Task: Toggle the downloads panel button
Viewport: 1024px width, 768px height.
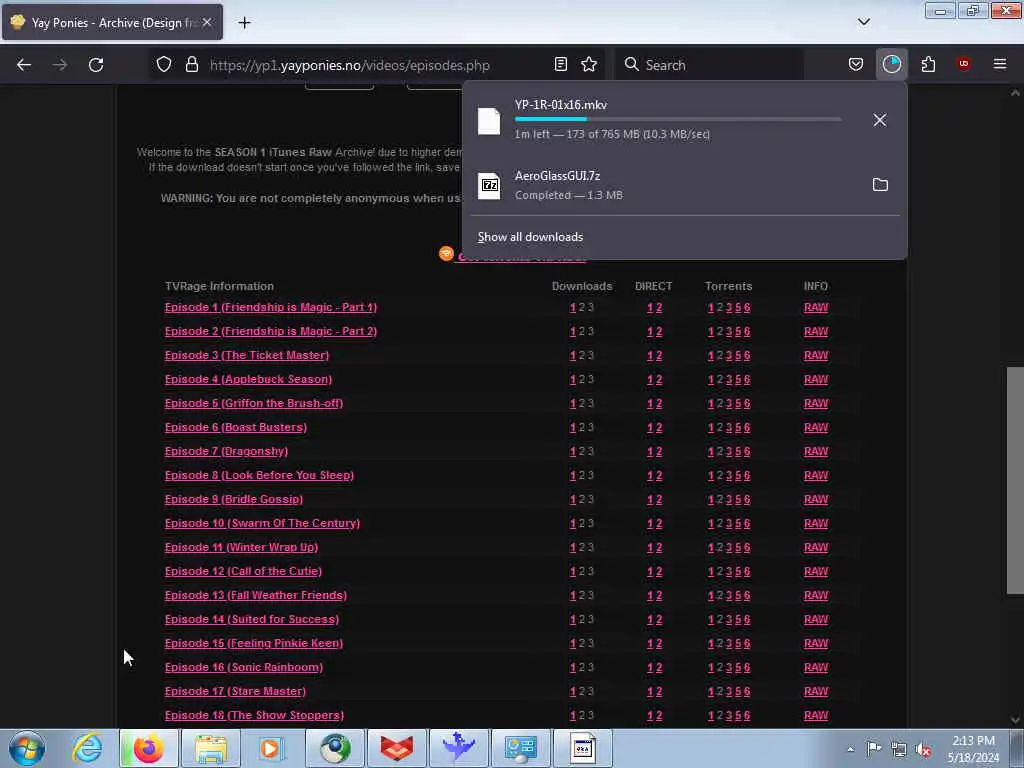Action: click(x=891, y=64)
